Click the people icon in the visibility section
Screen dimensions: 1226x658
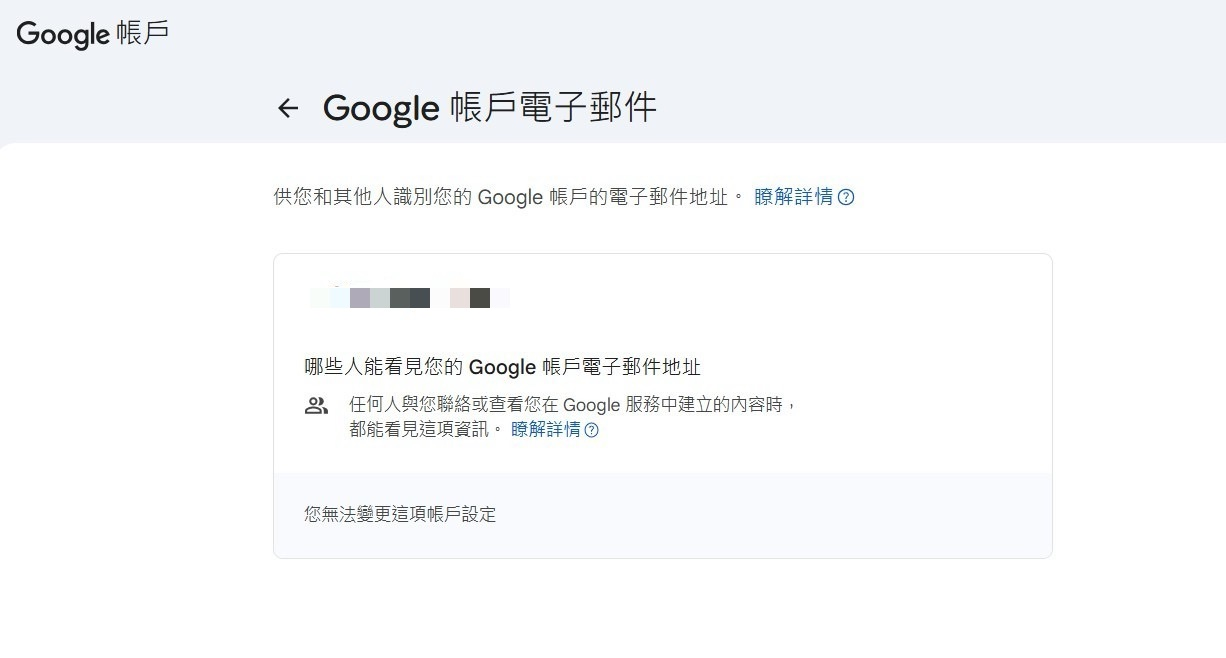click(x=316, y=406)
